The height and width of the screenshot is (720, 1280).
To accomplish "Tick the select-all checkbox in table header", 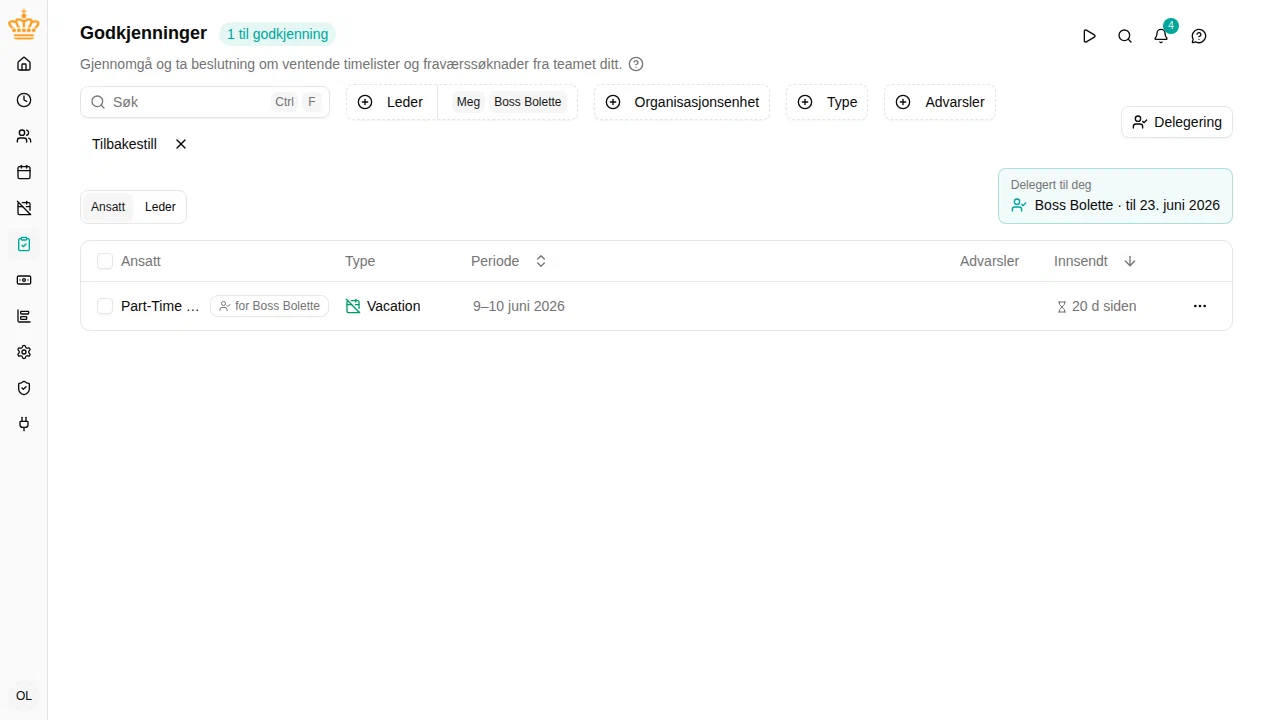I will coord(105,261).
